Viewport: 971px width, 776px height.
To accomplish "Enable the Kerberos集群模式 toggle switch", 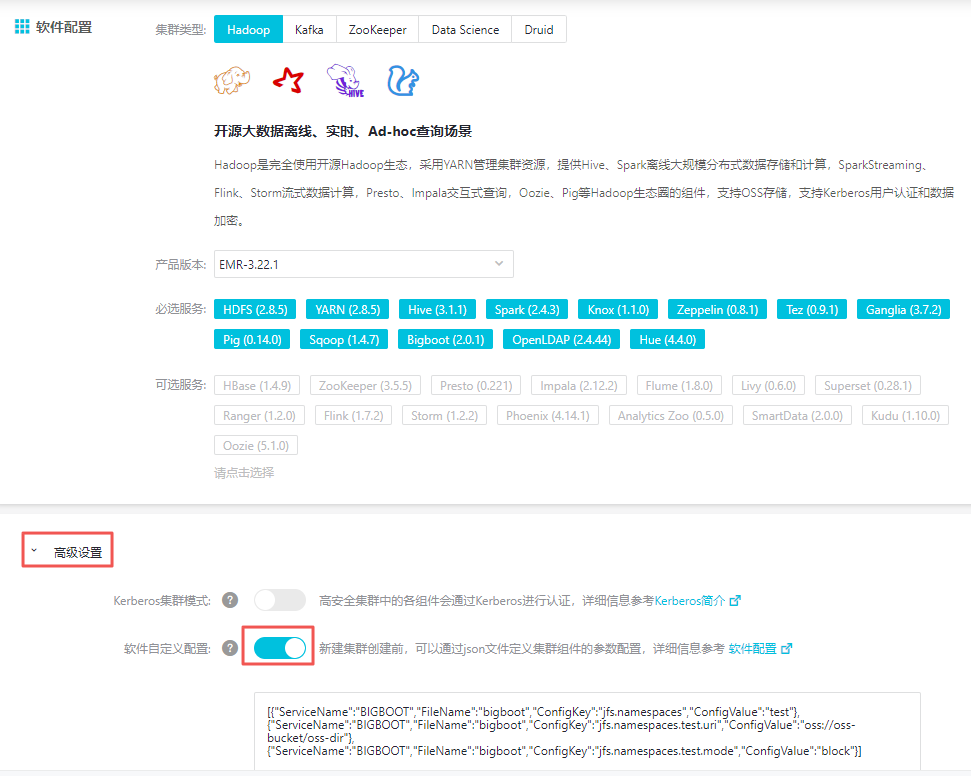I will pos(279,600).
